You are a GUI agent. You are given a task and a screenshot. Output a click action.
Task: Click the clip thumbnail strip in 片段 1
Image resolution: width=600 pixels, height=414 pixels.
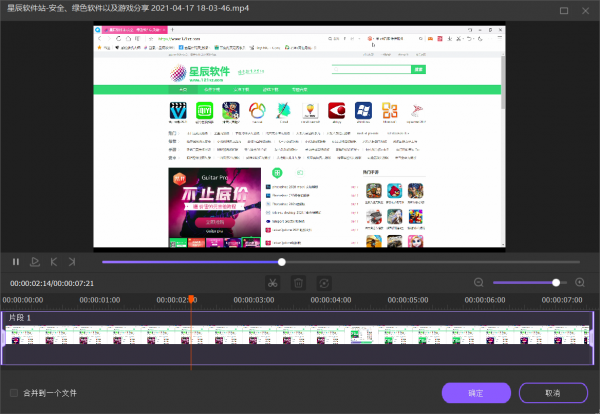coord(297,335)
